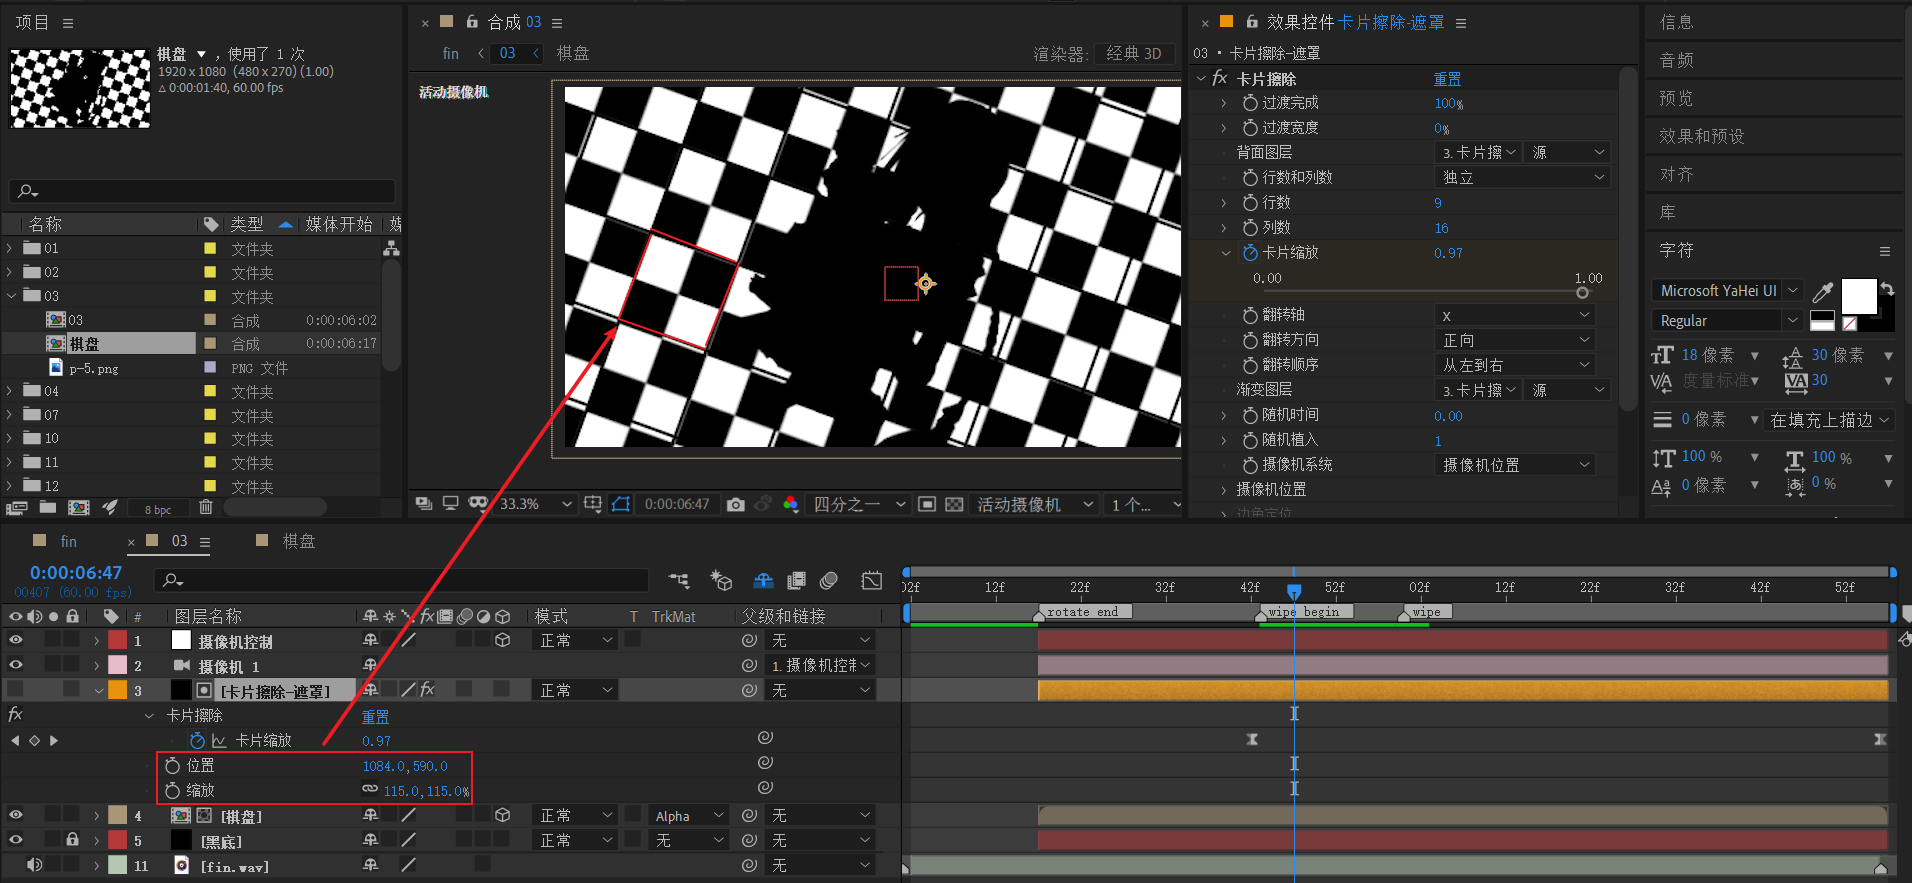Click the 8 bpc color depth button
Screen dimensions: 1912x883
pos(158,509)
